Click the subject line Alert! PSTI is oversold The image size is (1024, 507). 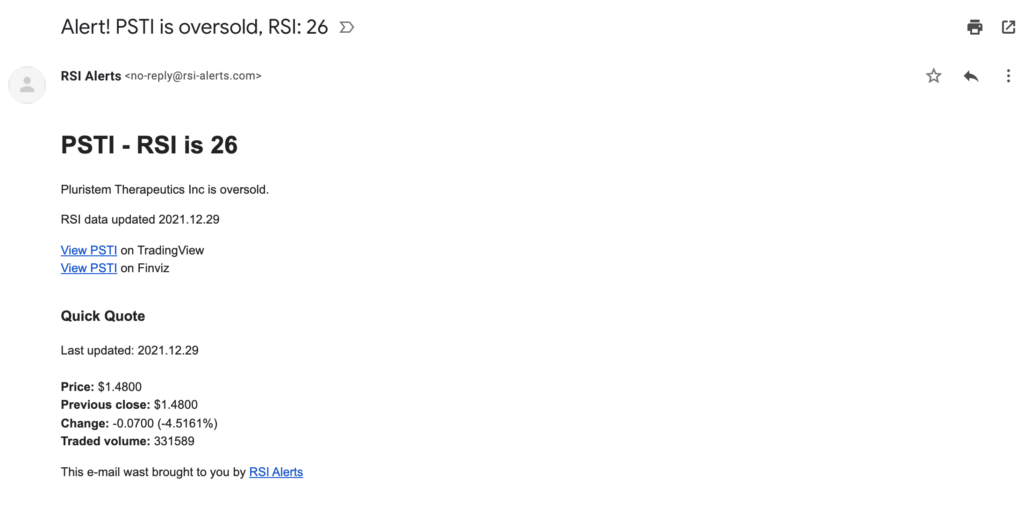click(x=194, y=27)
